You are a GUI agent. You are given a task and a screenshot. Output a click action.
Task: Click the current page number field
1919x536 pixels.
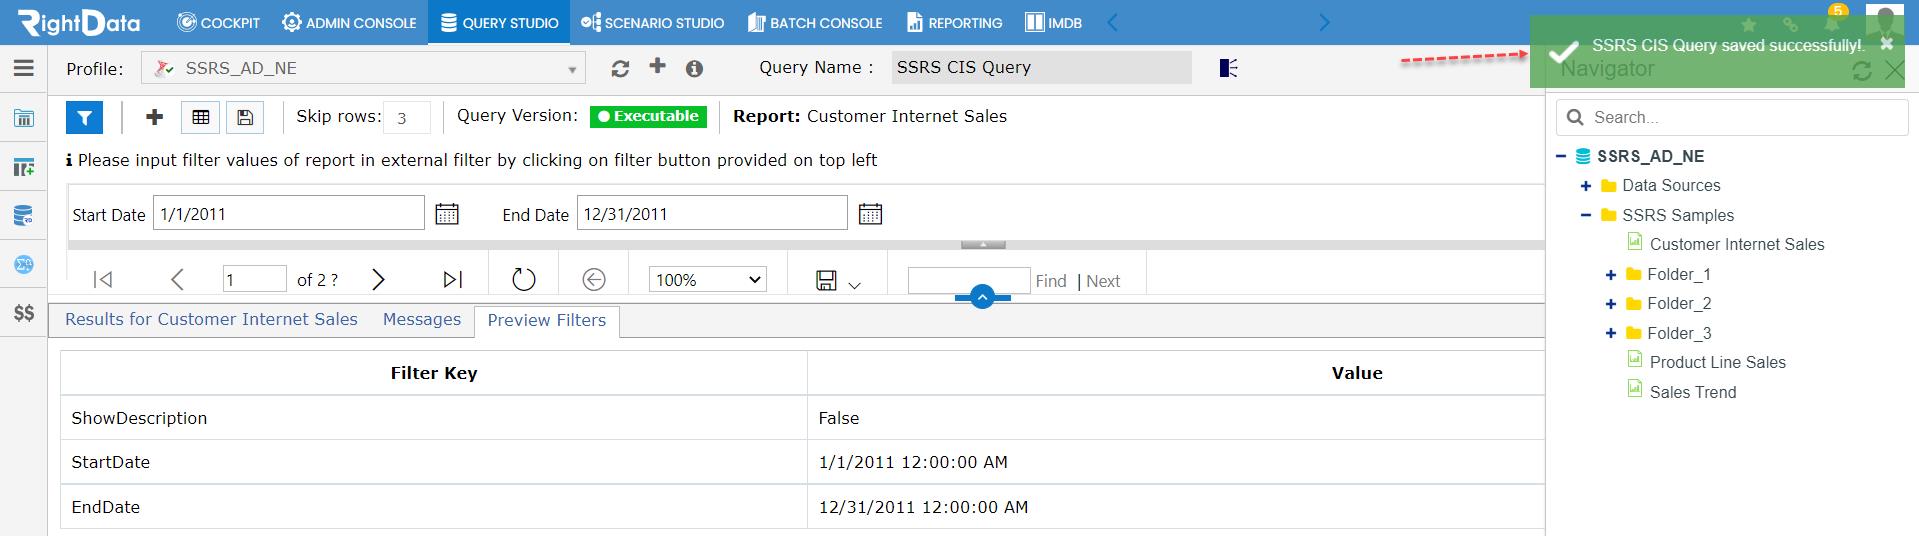tap(255, 280)
